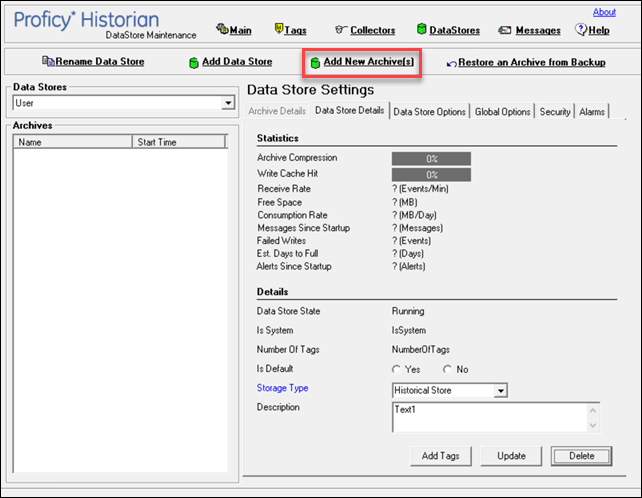Click the Rename Data Store icon
Screen dimensions: 642x498
(48, 61)
